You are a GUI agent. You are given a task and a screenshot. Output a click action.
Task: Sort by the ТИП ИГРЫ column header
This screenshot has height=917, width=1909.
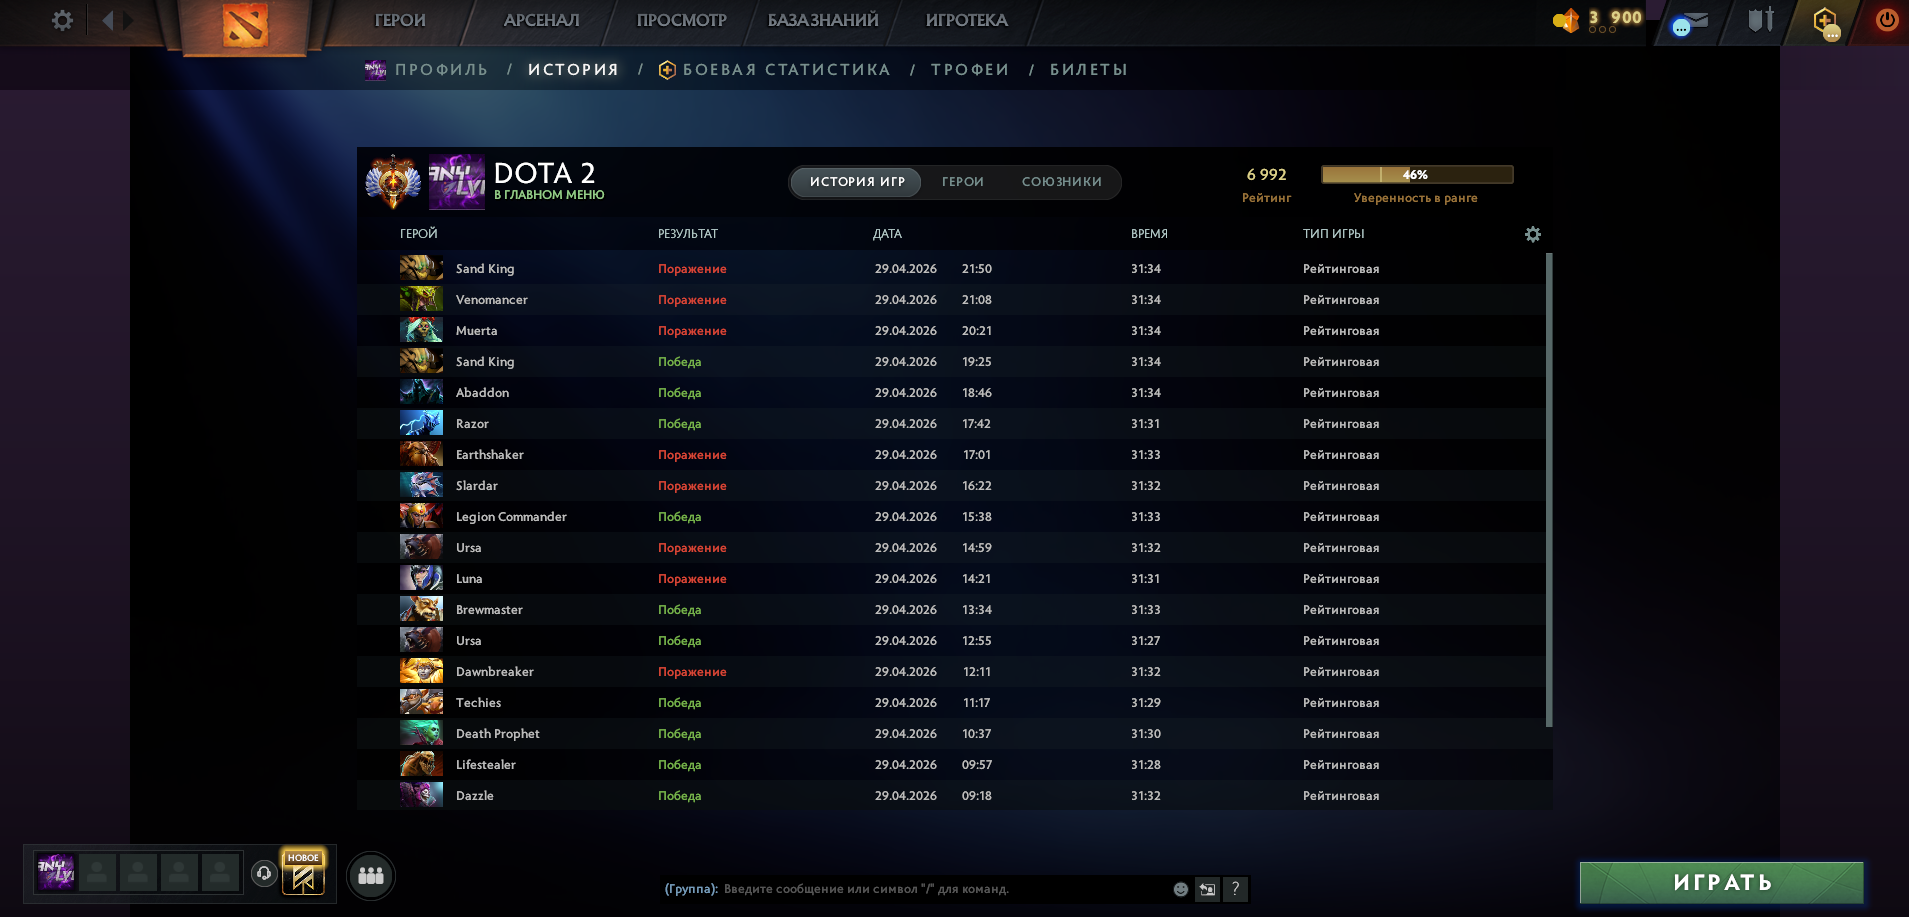pyautogui.click(x=1333, y=234)
